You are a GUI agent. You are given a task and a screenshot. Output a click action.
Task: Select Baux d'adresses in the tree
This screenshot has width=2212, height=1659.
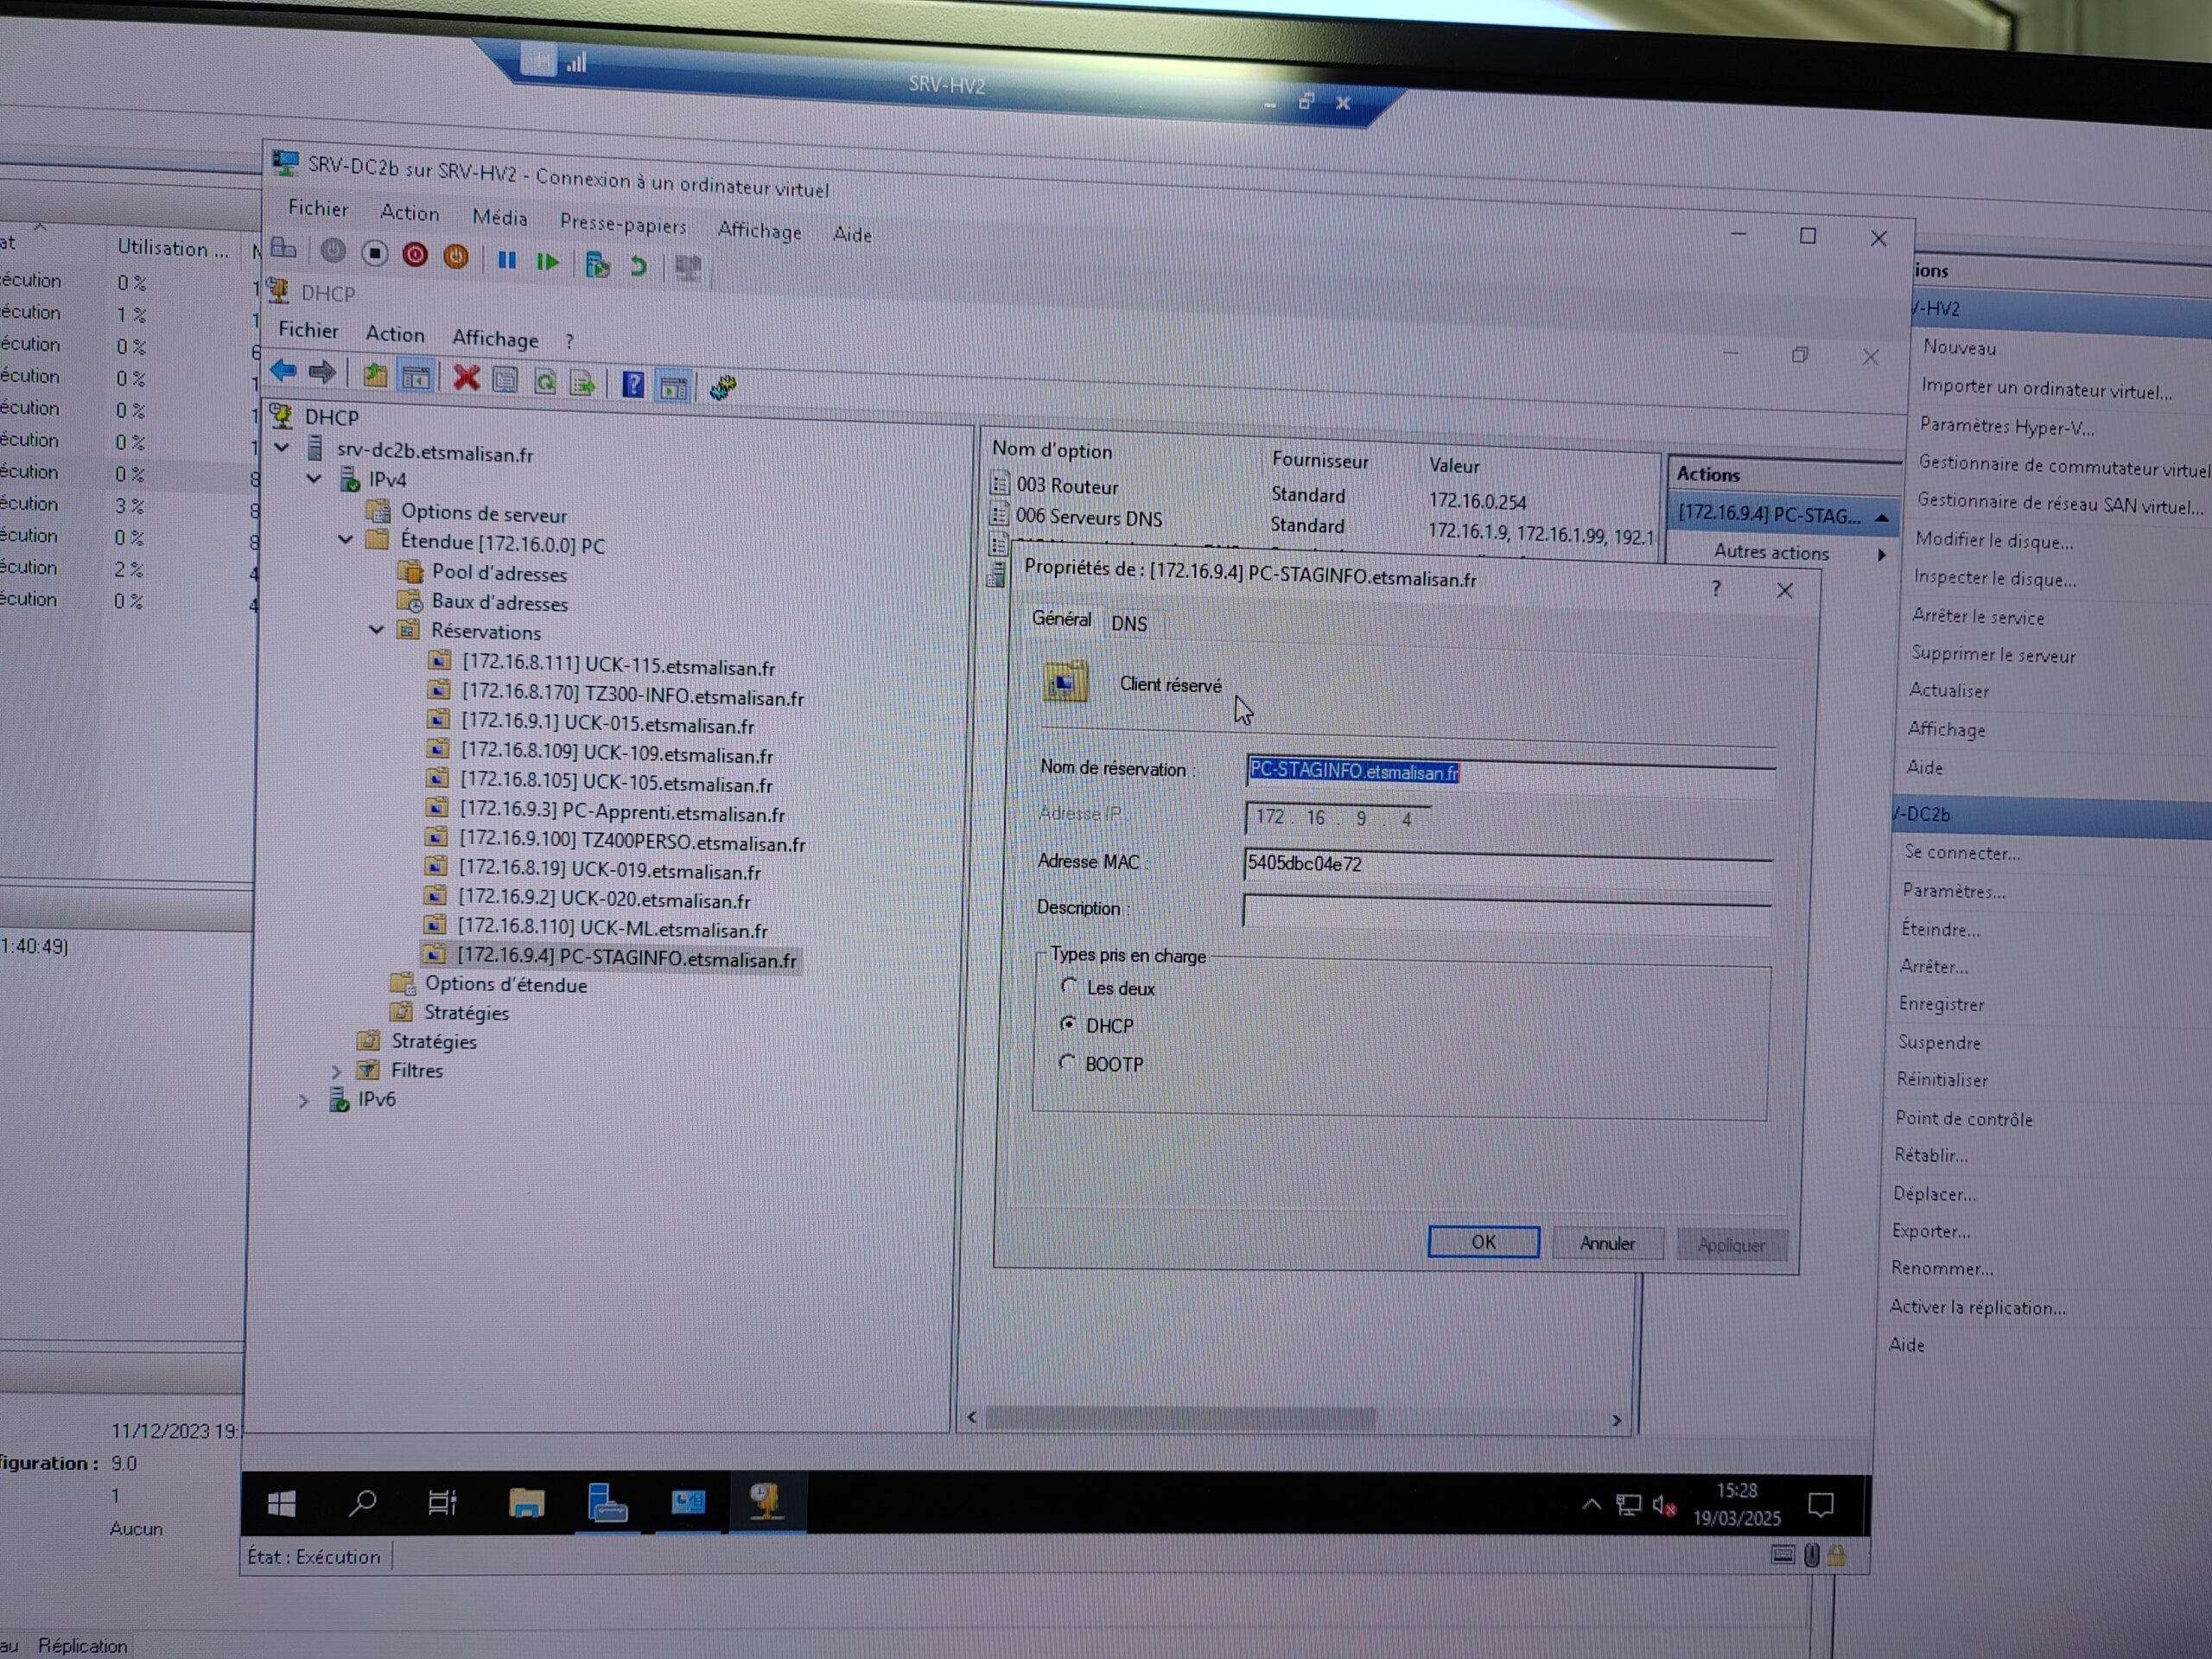pos(484,602)
